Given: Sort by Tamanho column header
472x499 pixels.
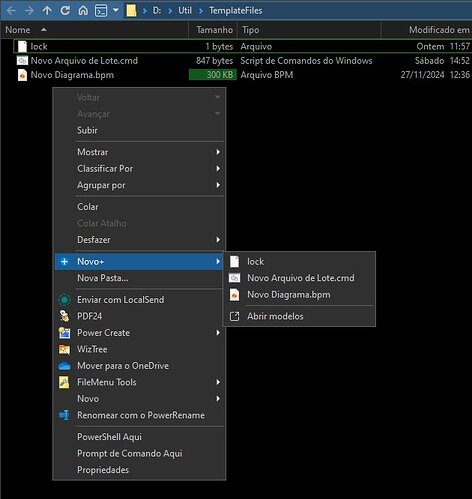Looking at the screenshot, I should coord(213,30).
